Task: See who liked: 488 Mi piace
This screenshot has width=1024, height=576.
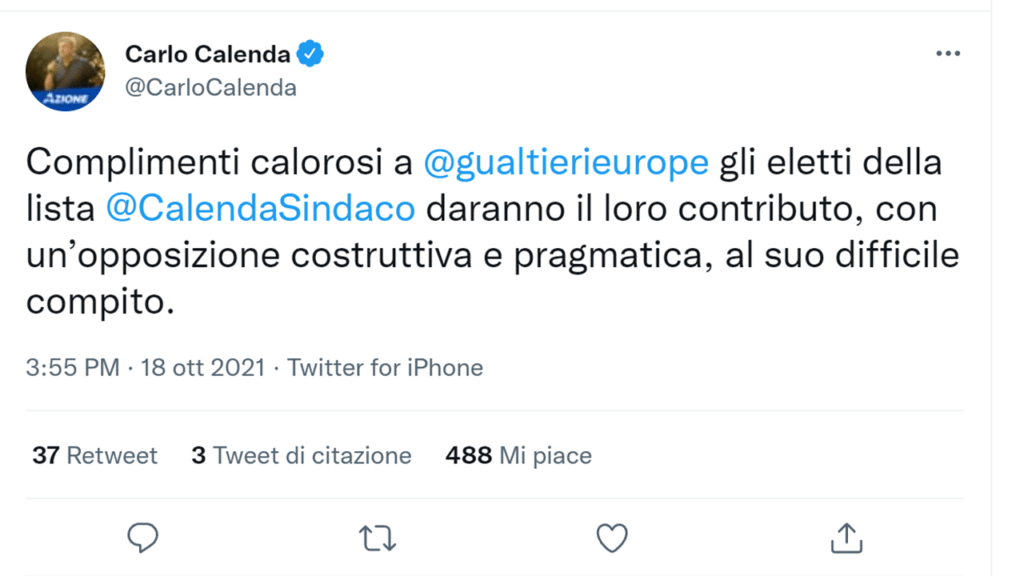Action: pos(518,456)
